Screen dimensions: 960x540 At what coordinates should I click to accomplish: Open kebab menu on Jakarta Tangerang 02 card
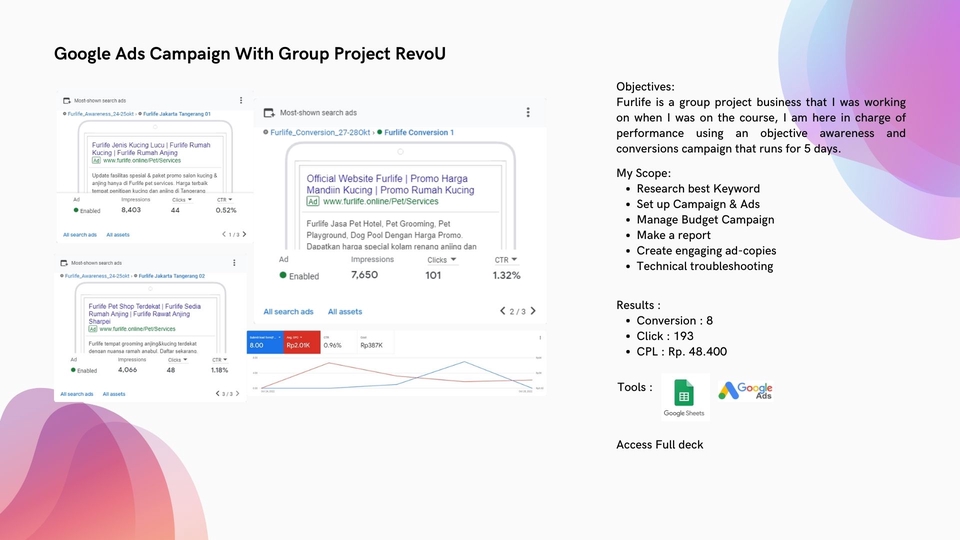[234, 263]
